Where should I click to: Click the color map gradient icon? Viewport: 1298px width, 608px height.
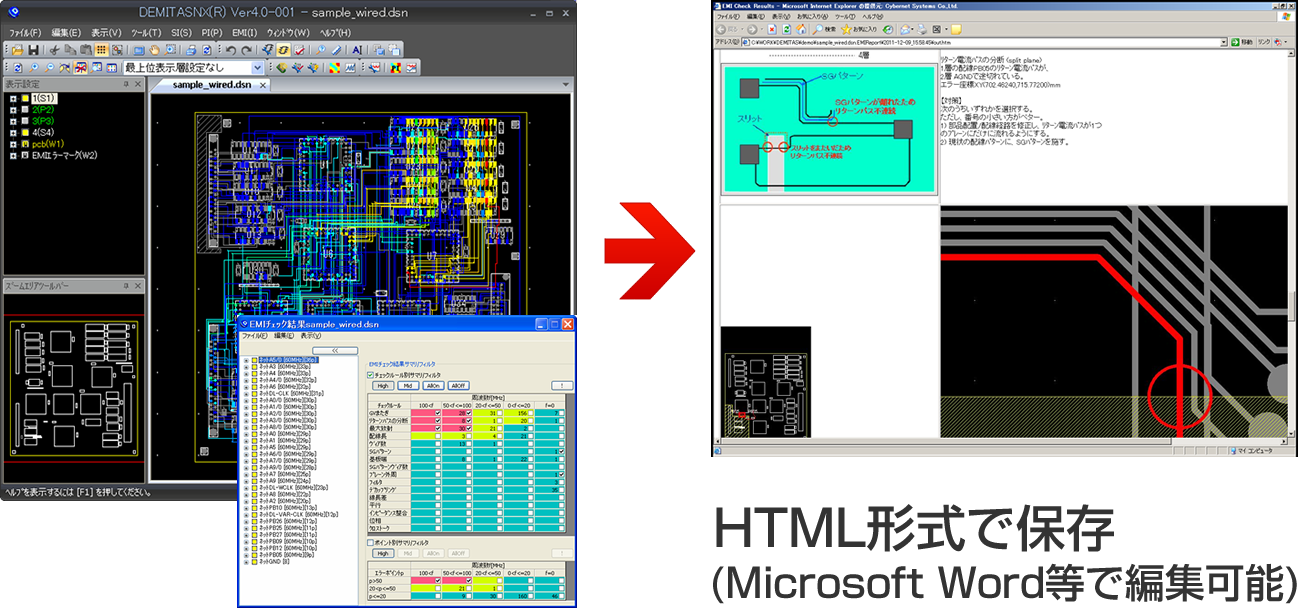335,68
